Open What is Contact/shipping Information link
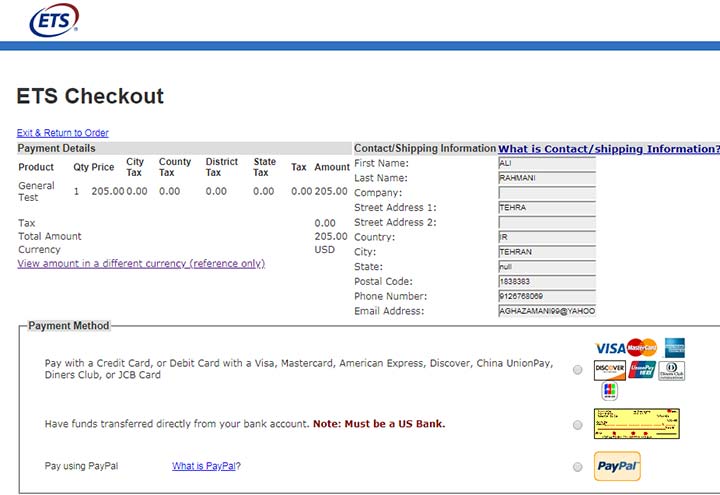 609,149
